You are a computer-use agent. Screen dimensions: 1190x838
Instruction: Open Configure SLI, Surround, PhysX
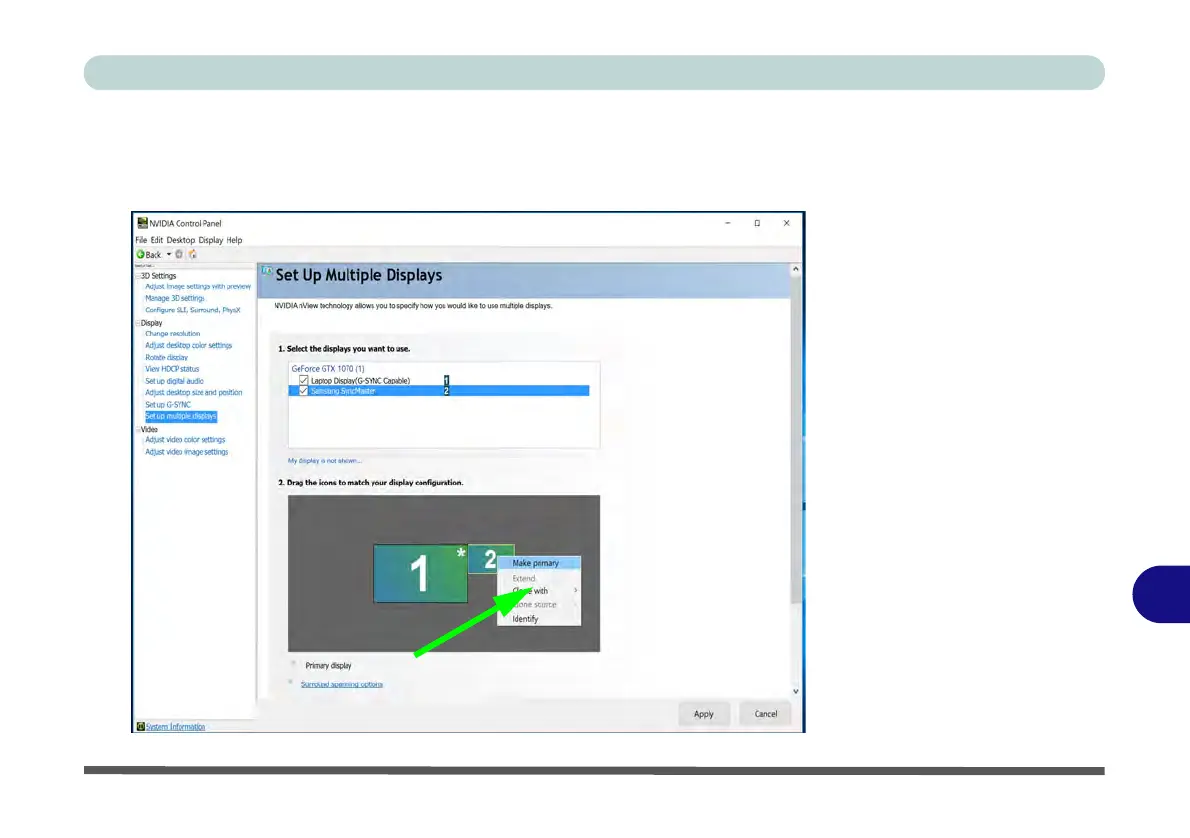193,310
